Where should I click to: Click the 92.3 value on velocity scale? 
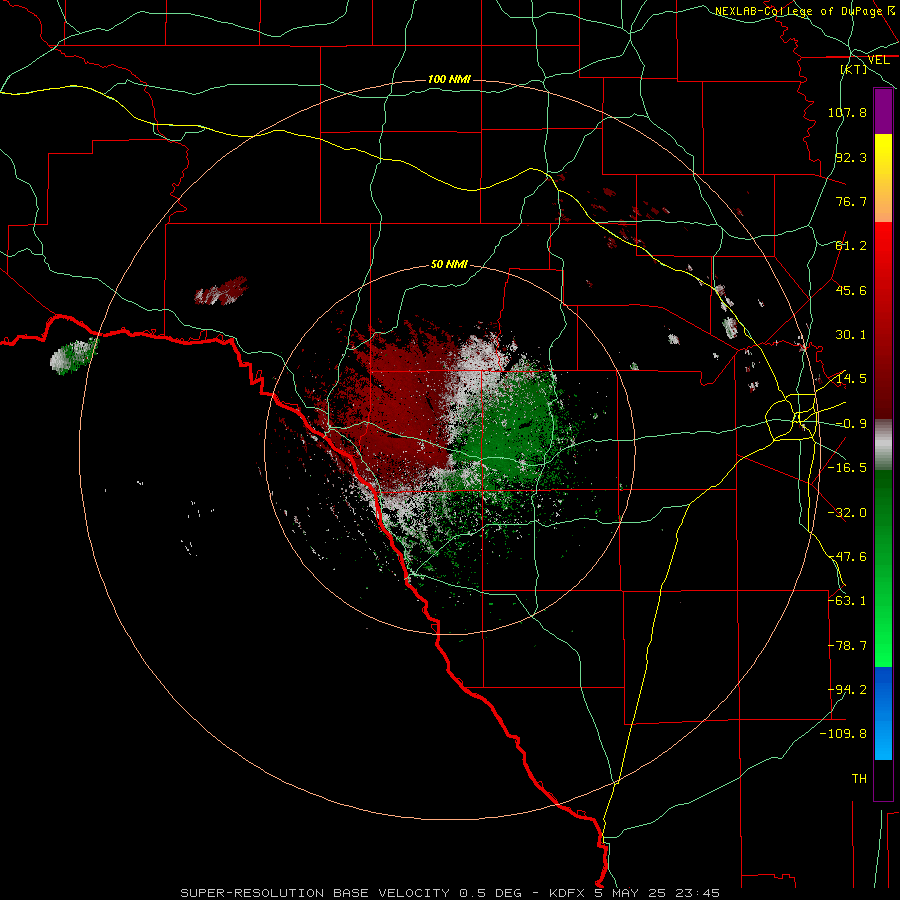coord(851,157)
